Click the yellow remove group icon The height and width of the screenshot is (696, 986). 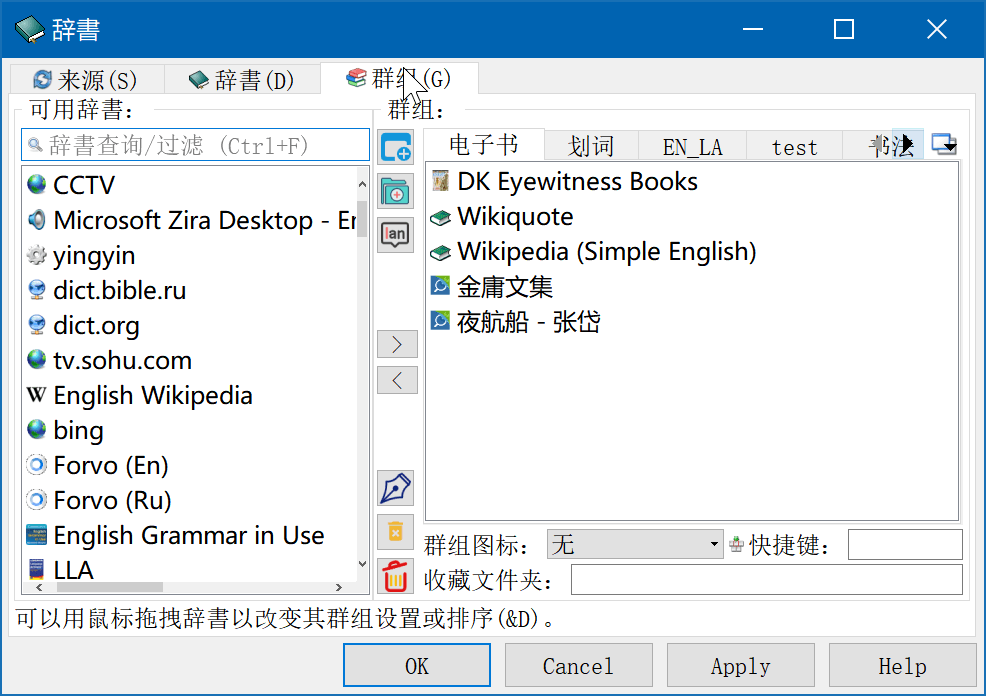tap(397, 532)
